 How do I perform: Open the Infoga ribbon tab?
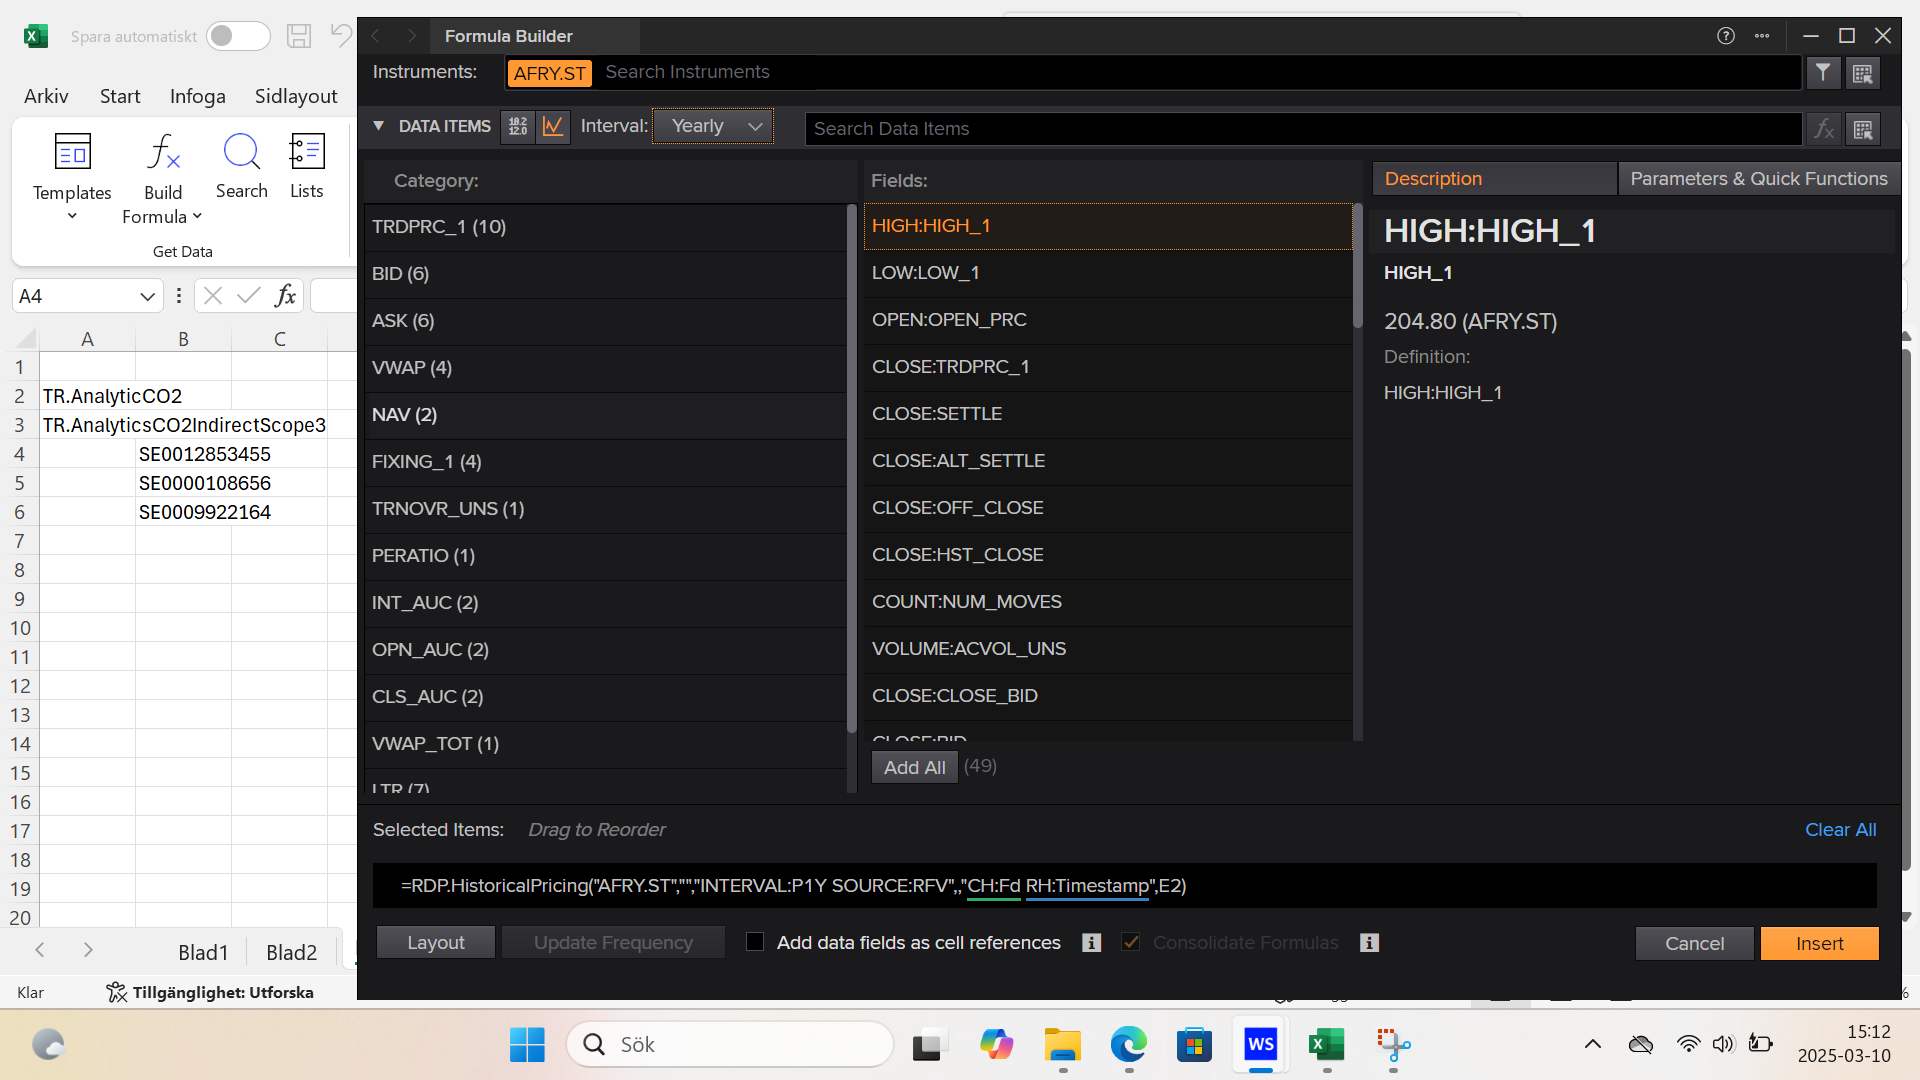[x=197, y=96]
